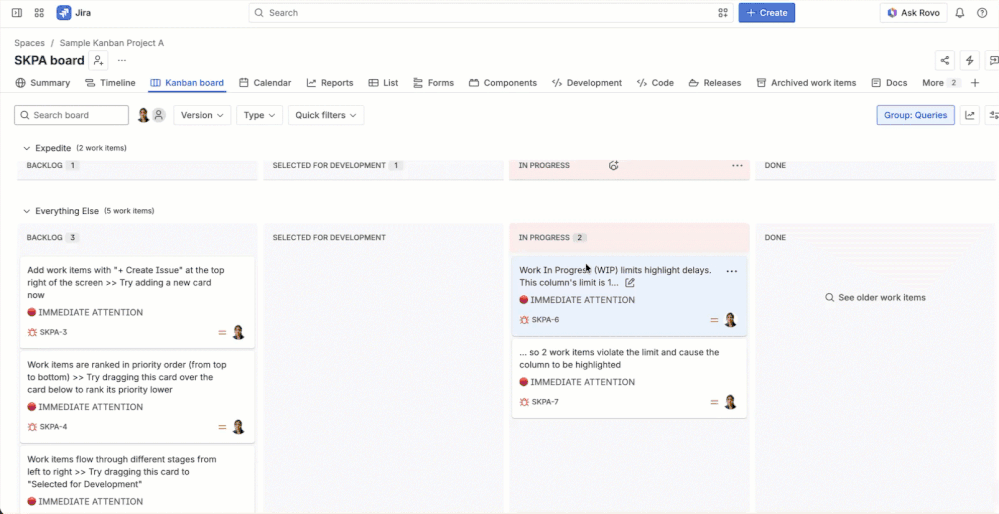Image resolution: width=999 pixels, height=514 pixels.
Task: Open the help question mark icon
Action: 982,13
